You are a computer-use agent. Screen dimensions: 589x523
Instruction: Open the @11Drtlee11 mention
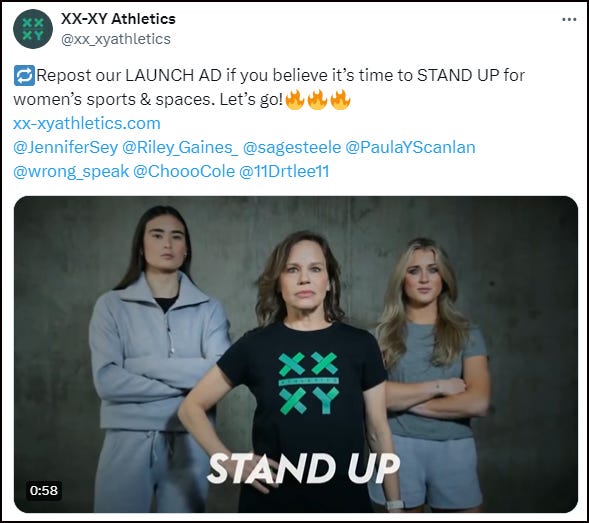(x=284, y=171)
